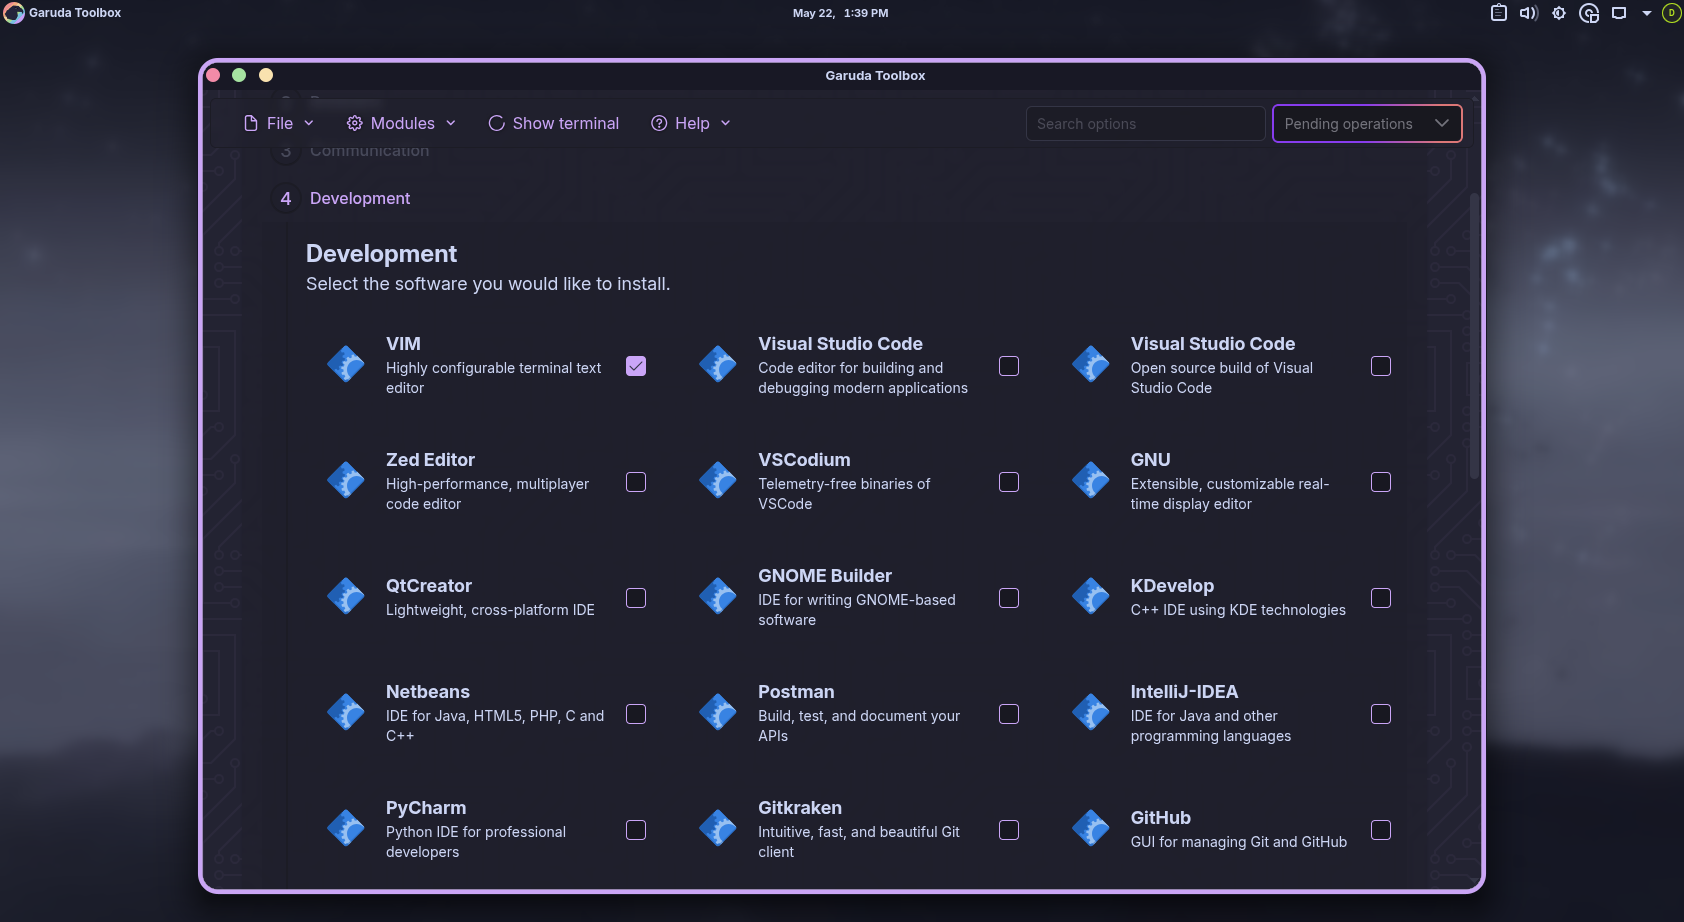Click the Search options field
Image resolution: width=1684 pixels, height=922 pixels.
[x=1145, y=124]
